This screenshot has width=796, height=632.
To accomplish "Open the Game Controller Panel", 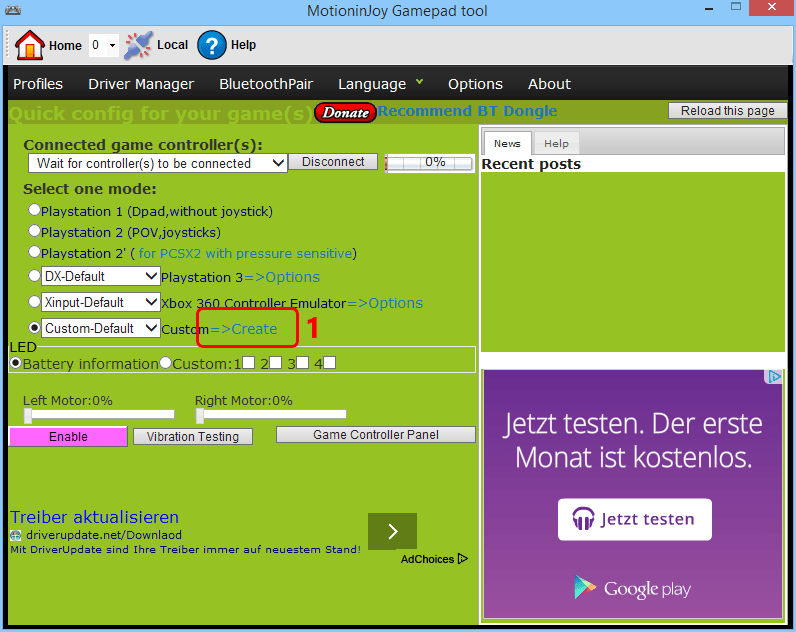I will coord(376,435).
